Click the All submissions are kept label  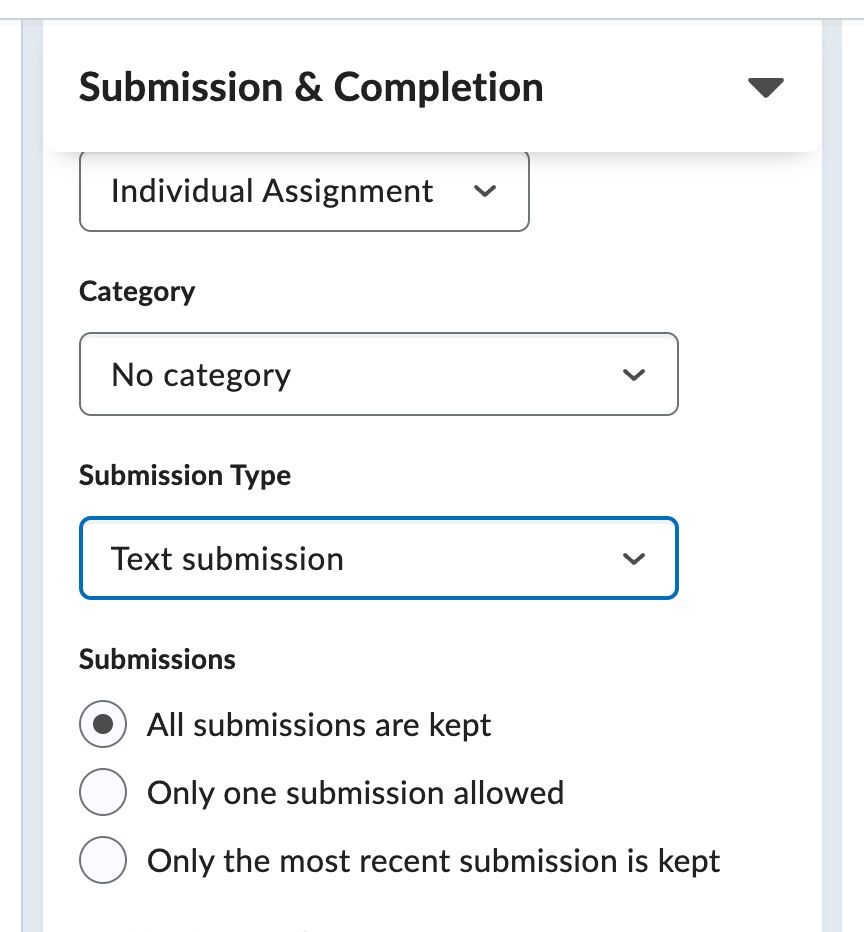point(319,725)
